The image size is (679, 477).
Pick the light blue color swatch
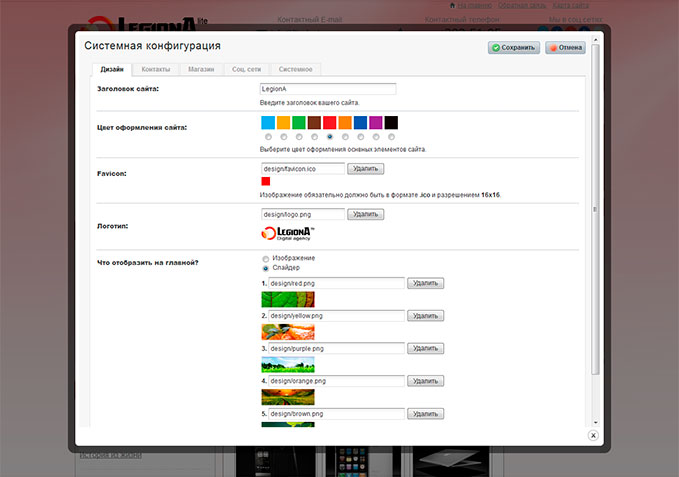[268, 122]
